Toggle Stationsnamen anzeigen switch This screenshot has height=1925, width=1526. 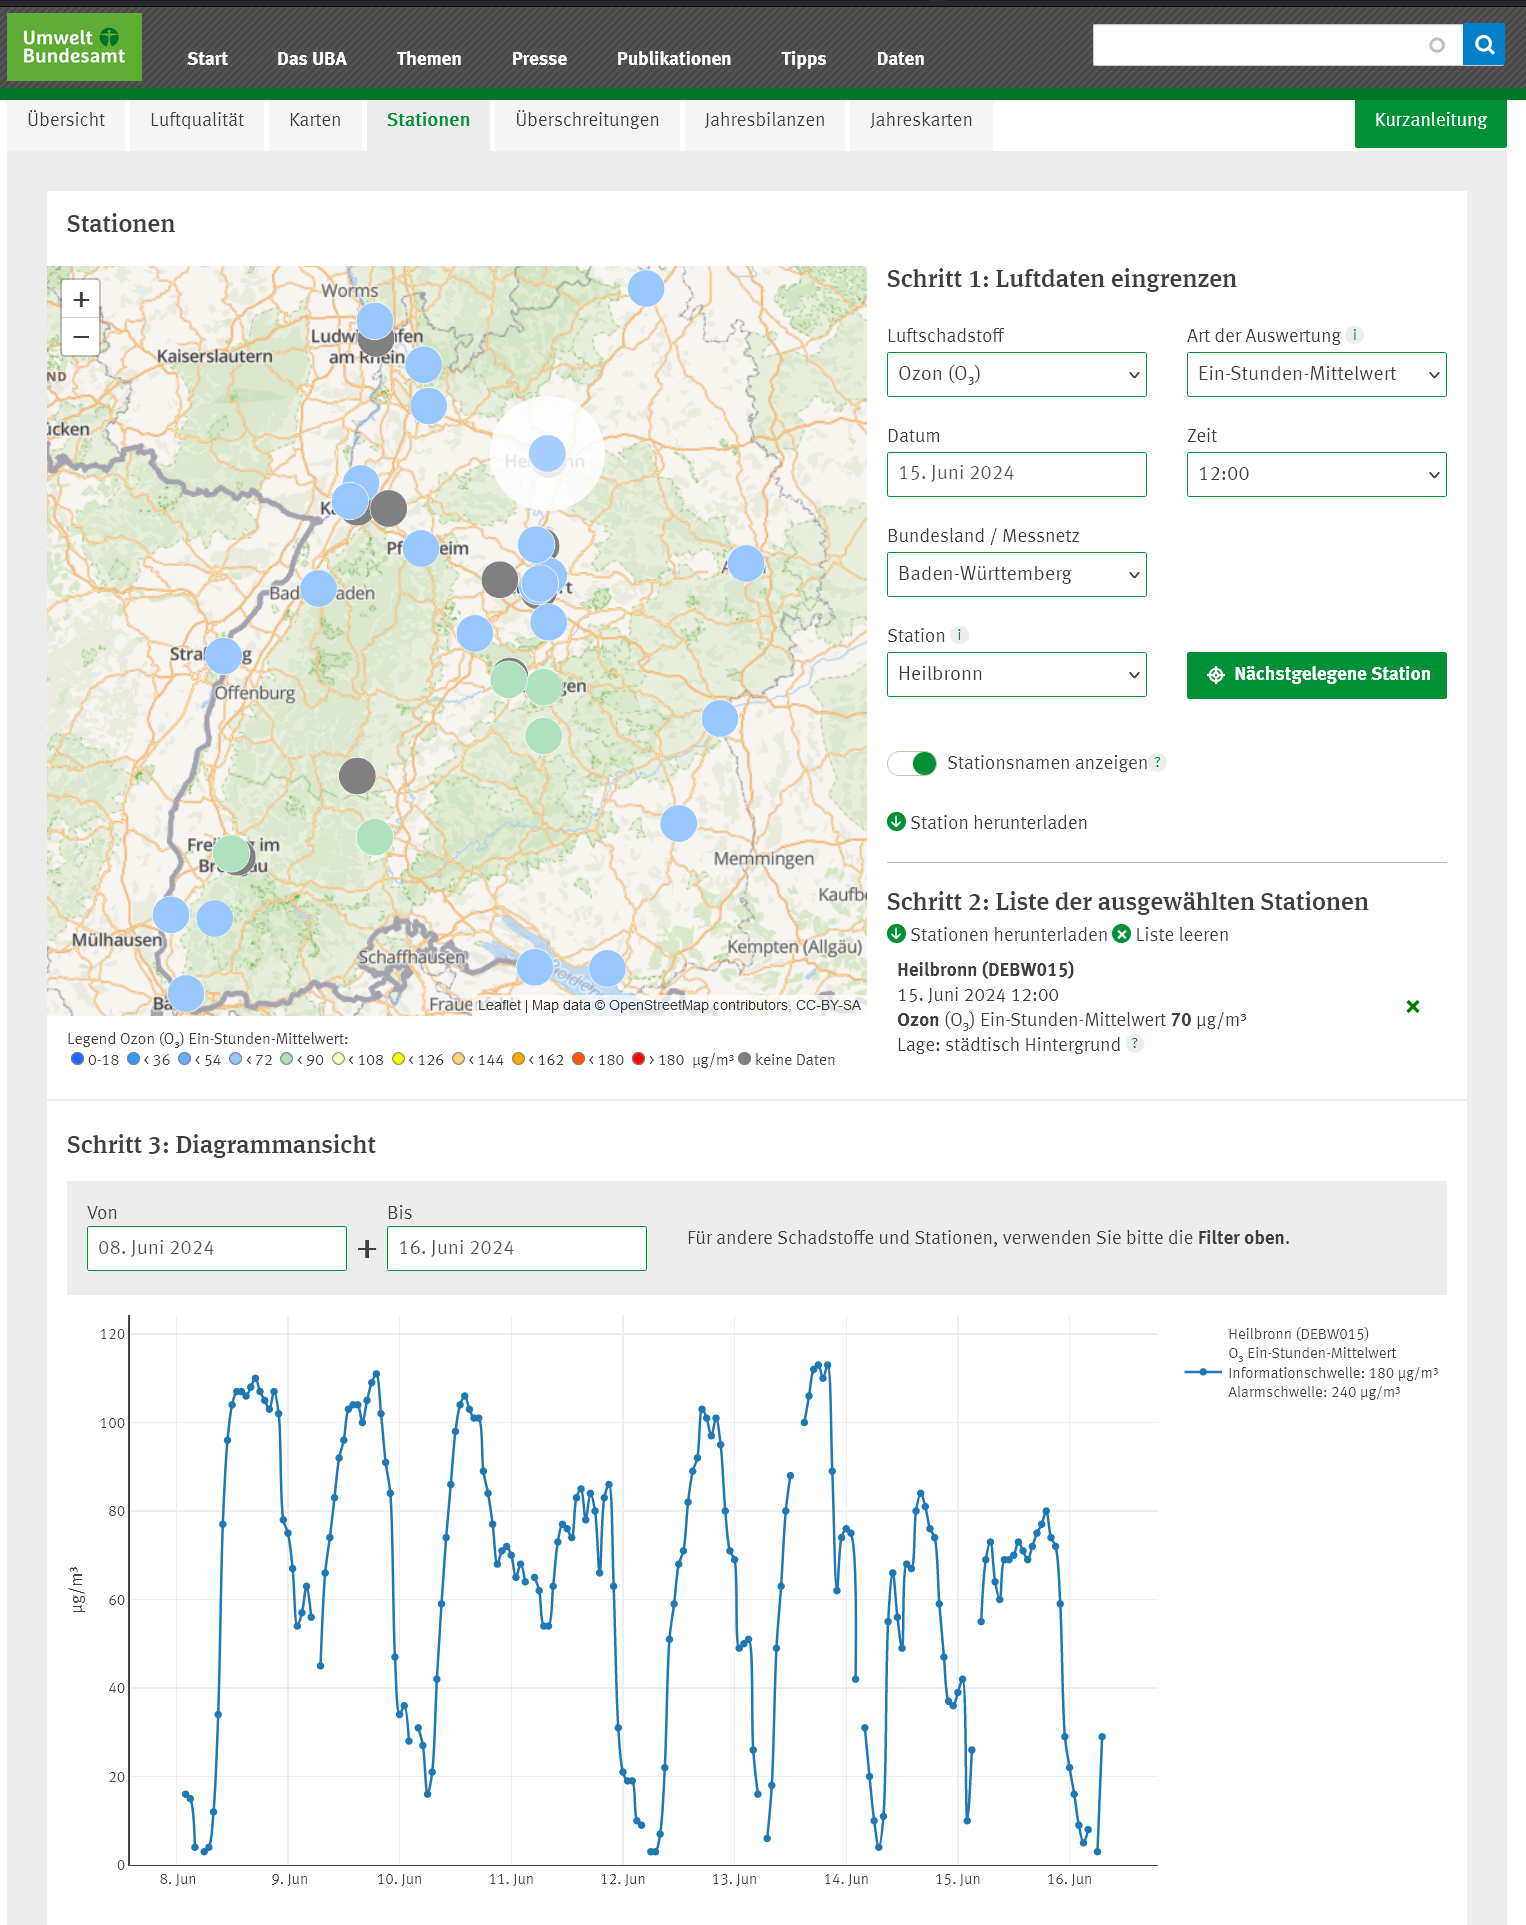tap(912, 763)
